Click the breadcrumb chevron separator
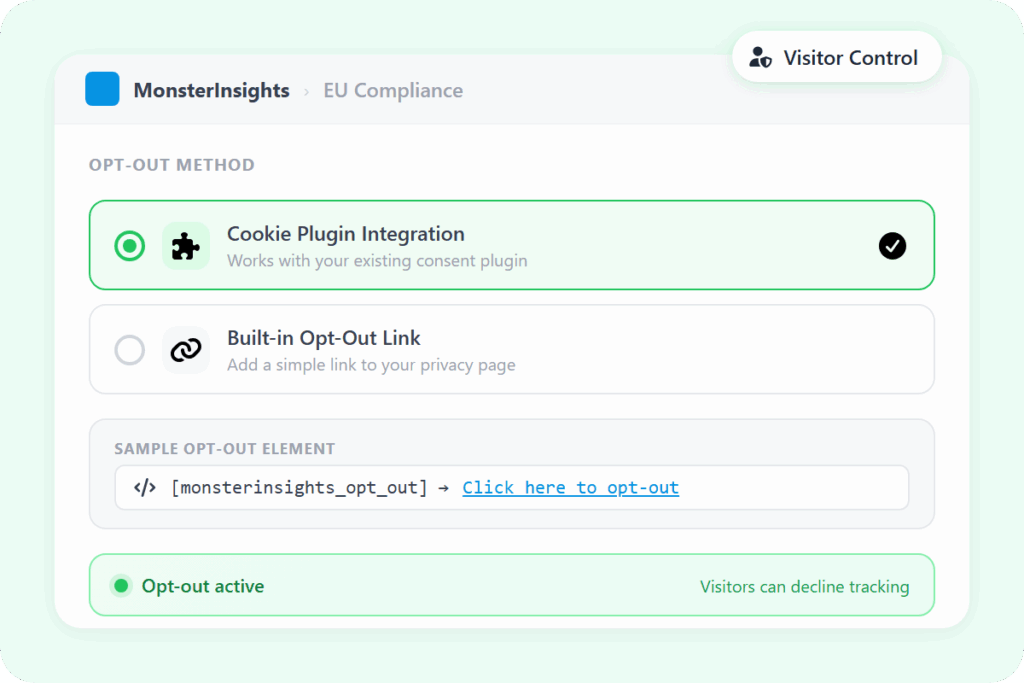Viewport: 1024px width, 683px height. point(306,91)
